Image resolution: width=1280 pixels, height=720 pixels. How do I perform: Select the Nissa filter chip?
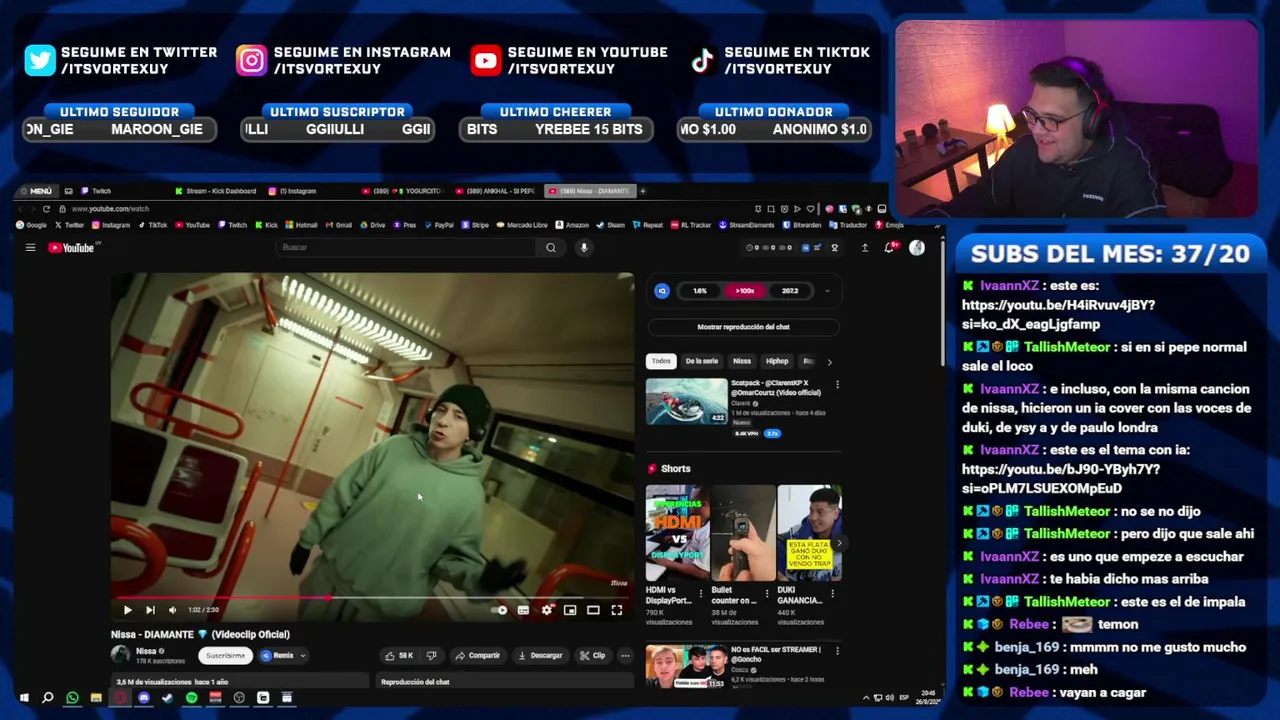[742, 361]
